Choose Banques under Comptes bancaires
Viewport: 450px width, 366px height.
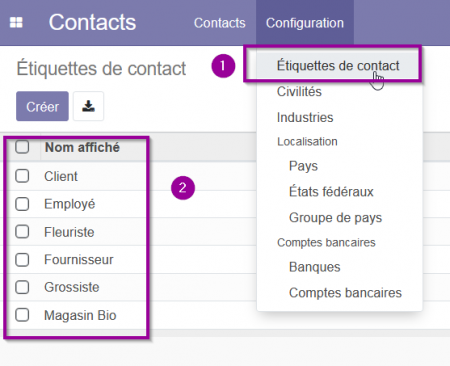click(x=315, y=267)
